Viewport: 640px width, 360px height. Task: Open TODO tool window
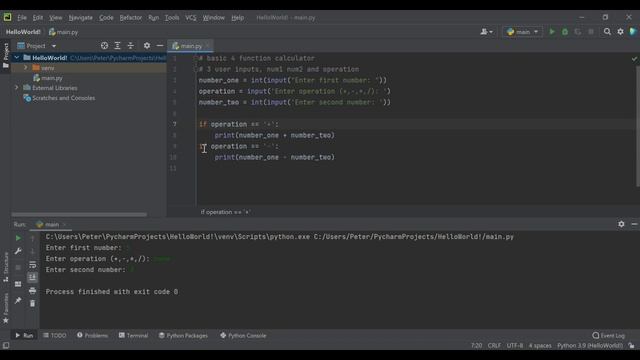point(54,336)
